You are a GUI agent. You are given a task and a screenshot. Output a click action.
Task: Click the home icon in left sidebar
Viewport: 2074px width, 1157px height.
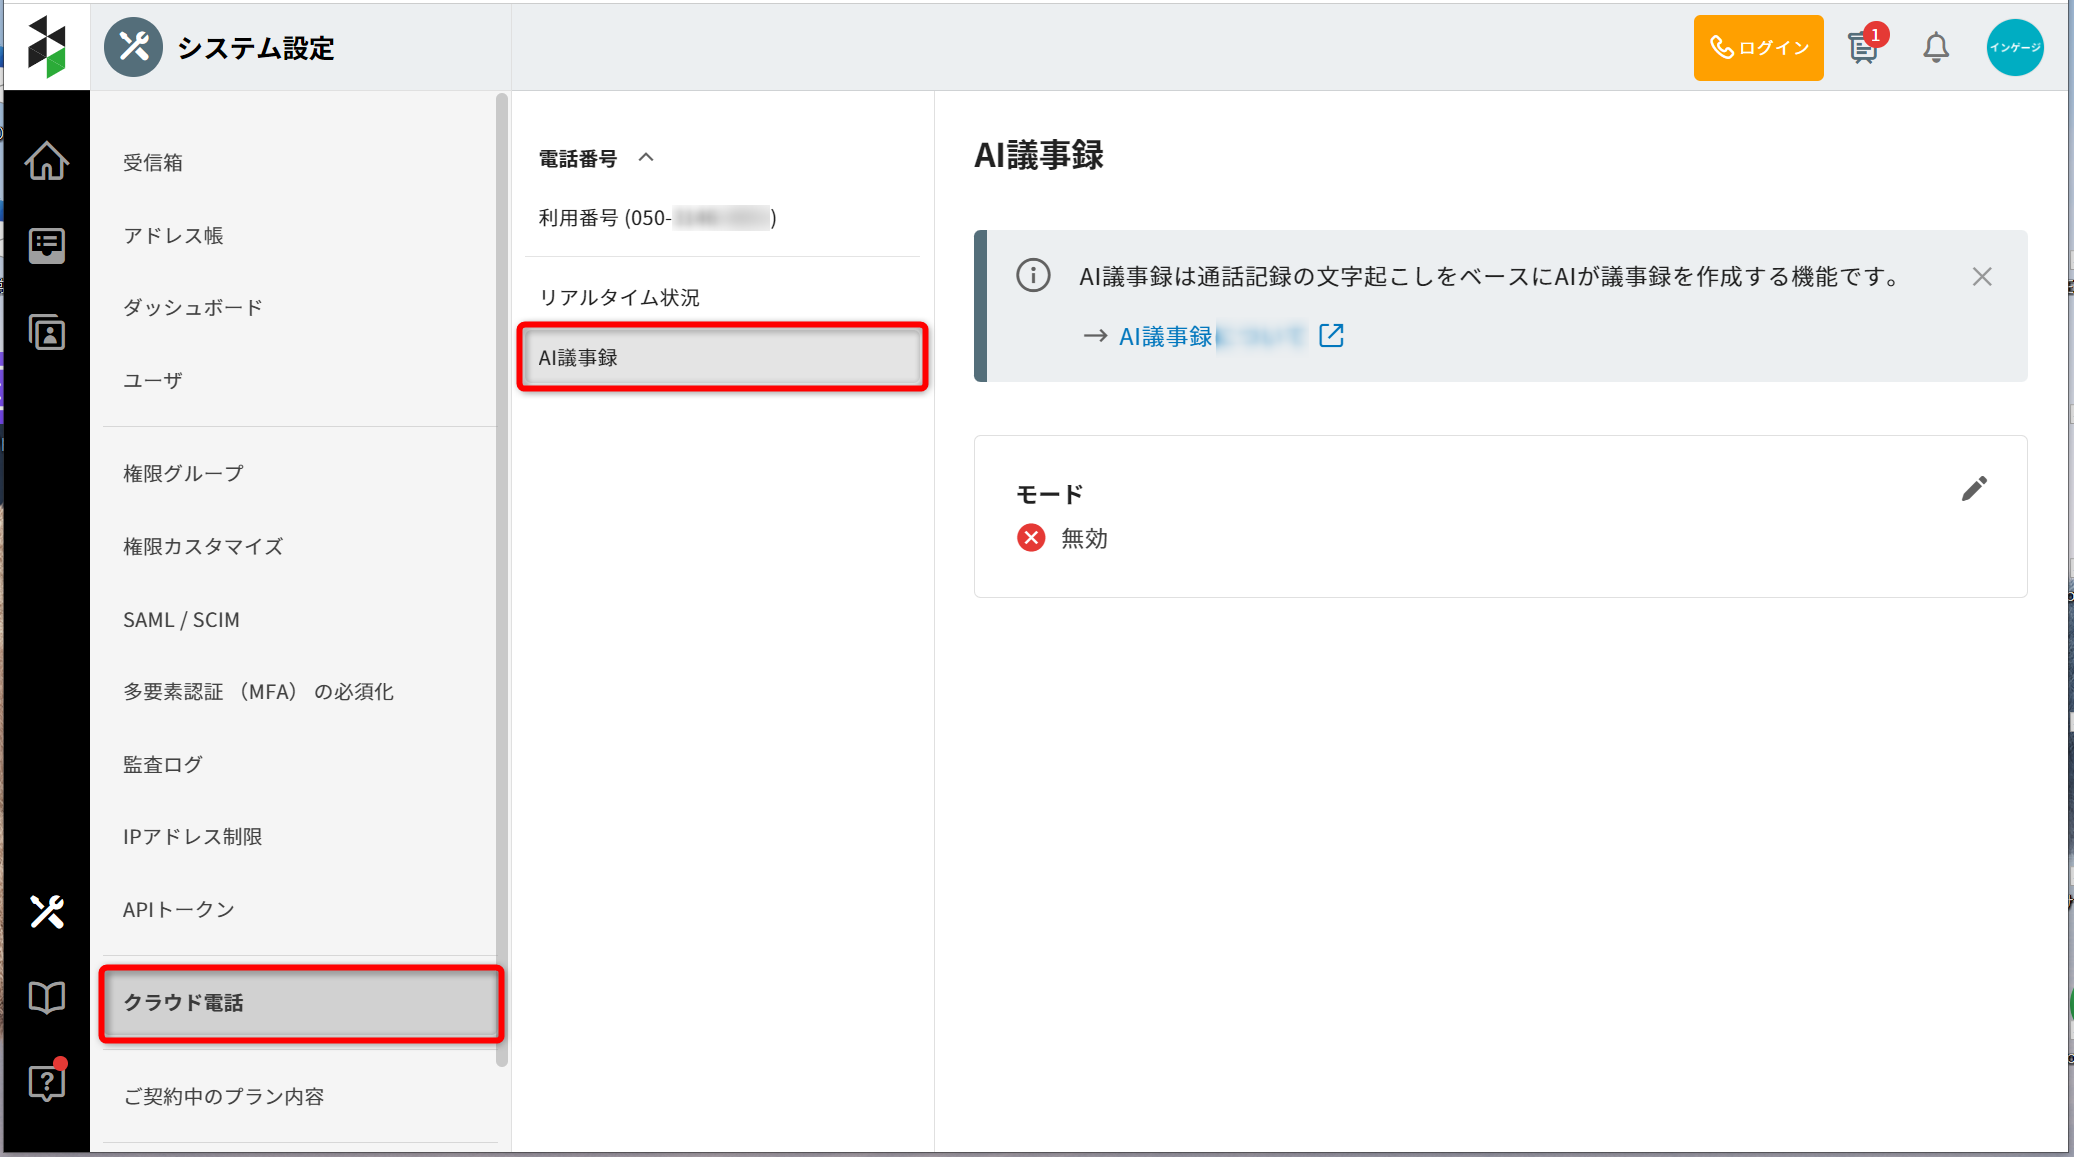pyautogui.click(x=47, y=161)
